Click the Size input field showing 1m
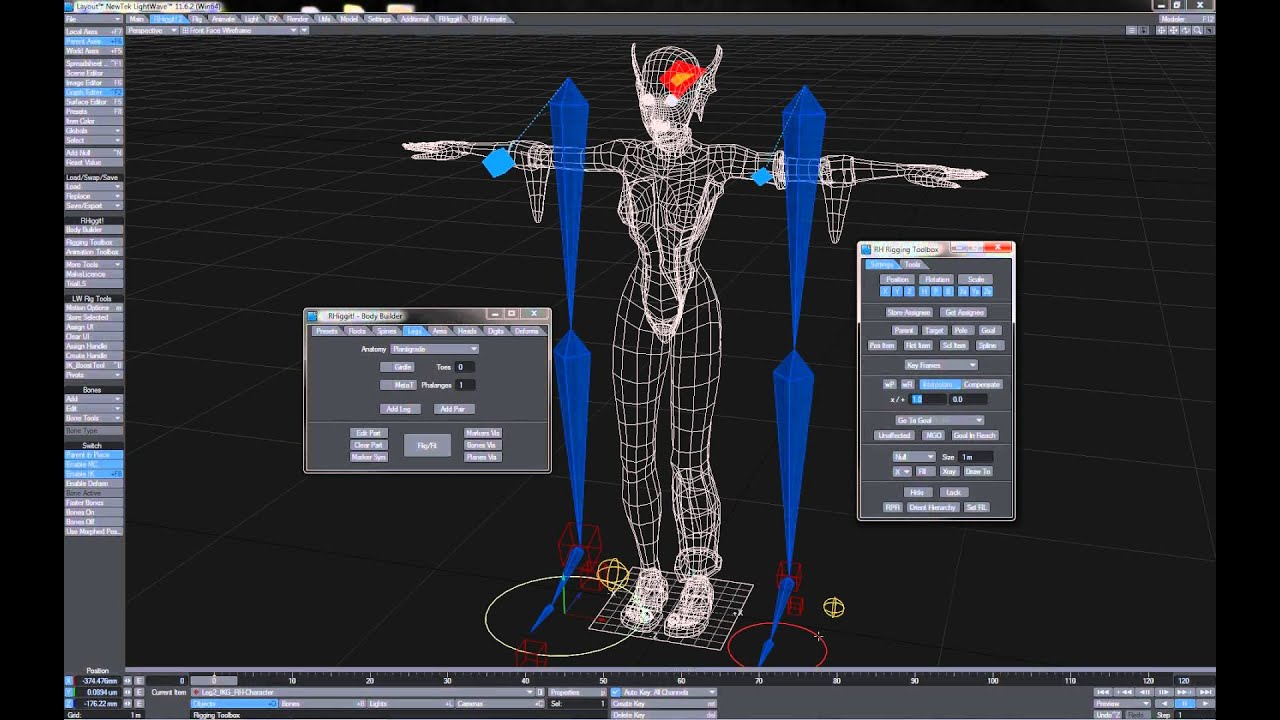This screenshot has height=720, width=1280. (x=976, y=457)
